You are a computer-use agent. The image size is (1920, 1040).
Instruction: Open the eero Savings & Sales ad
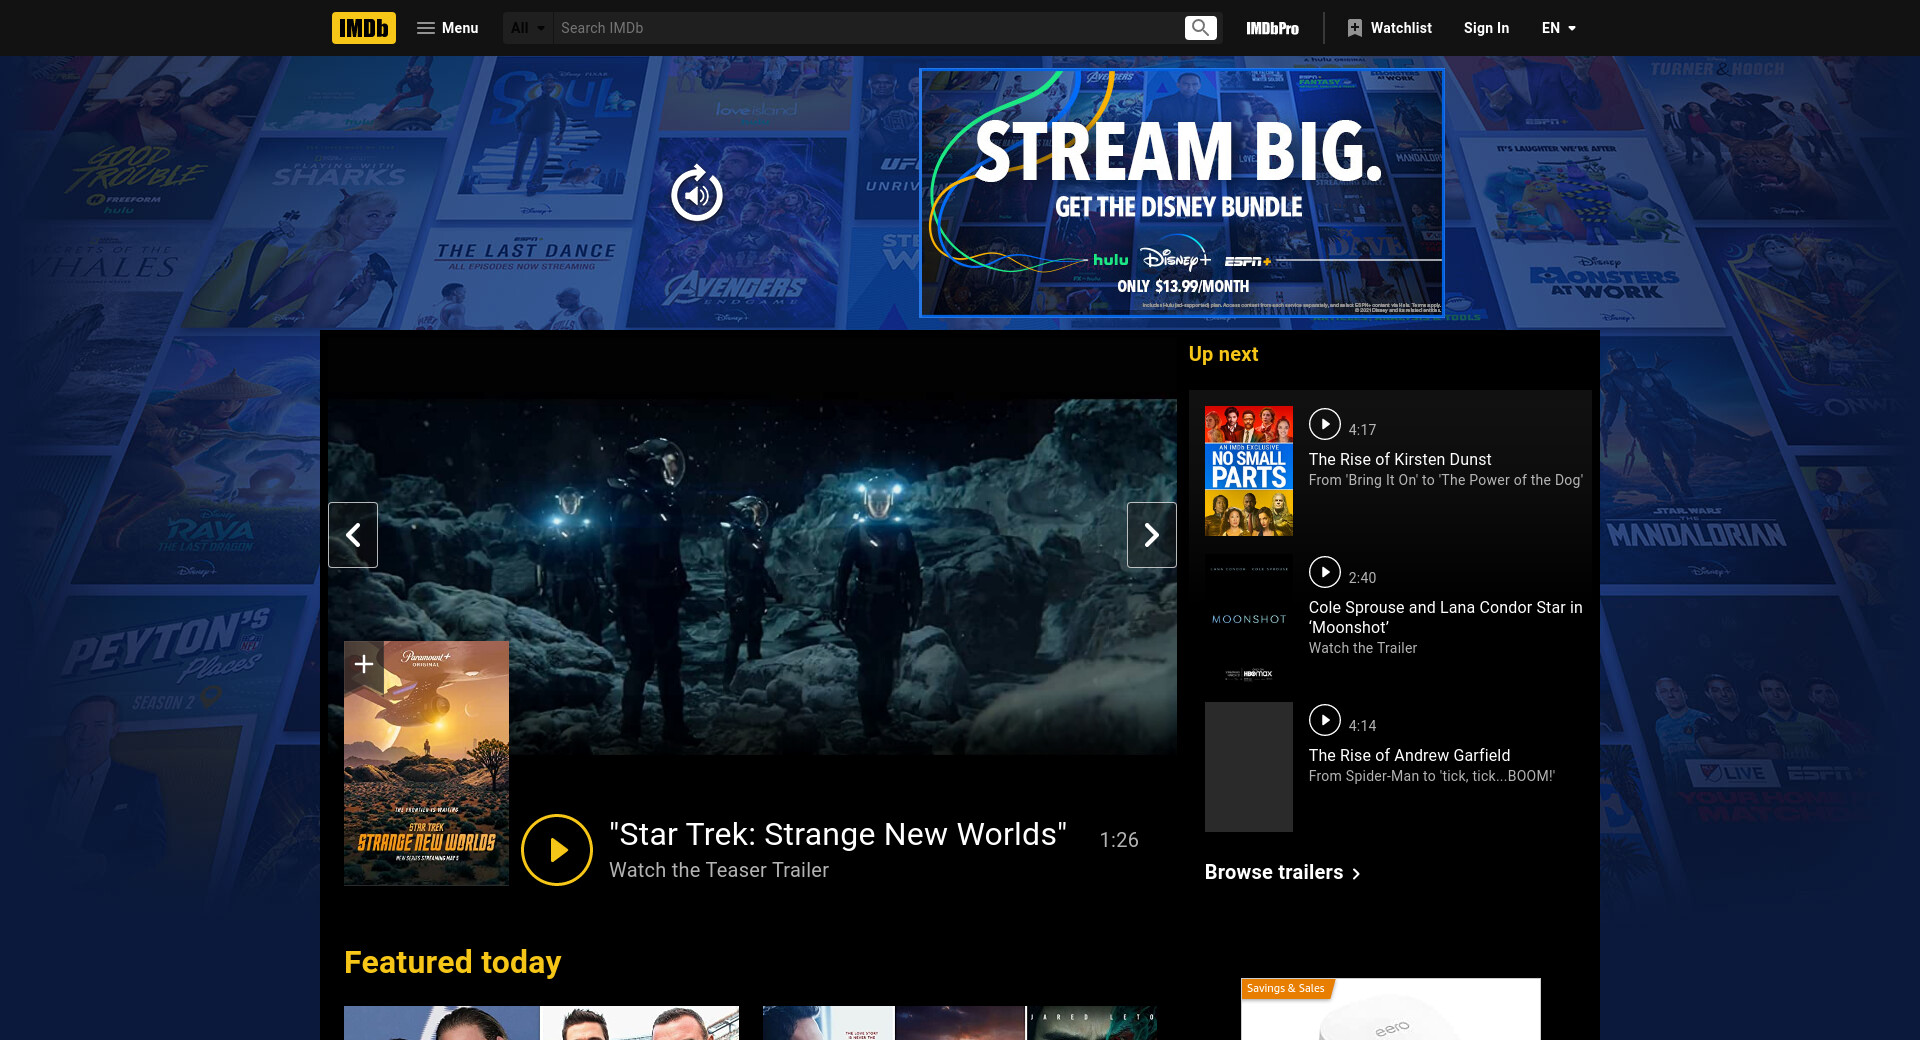click(1391, 1009)
